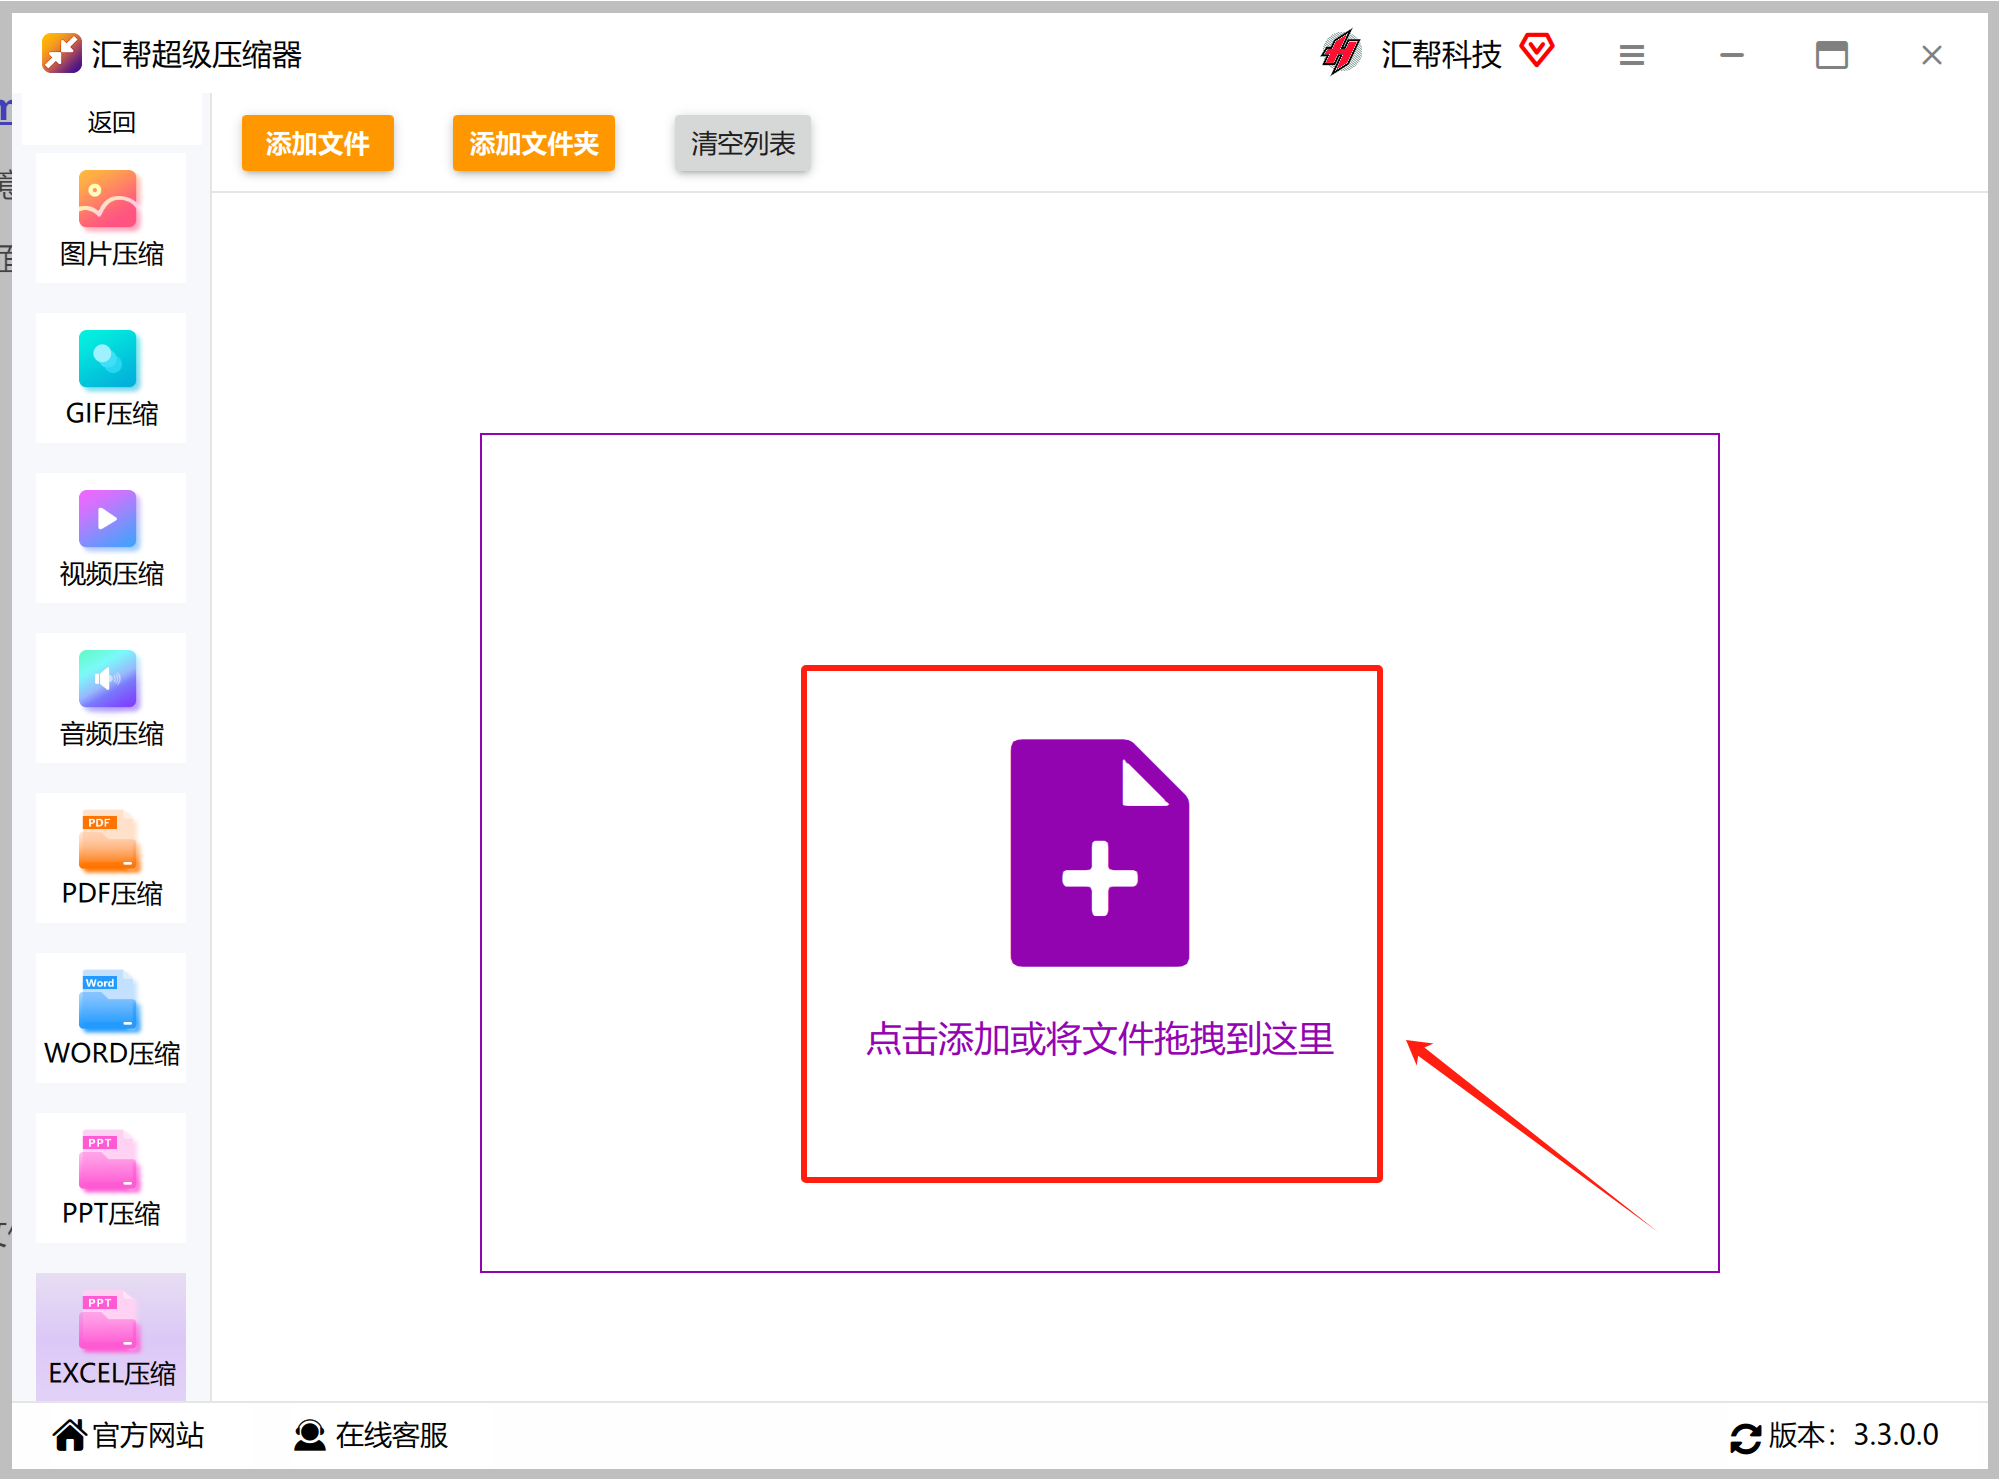Maximize the compressor window
Image resolution: width=1999 pixels, height=1479 pixels.
(1831, 55)
